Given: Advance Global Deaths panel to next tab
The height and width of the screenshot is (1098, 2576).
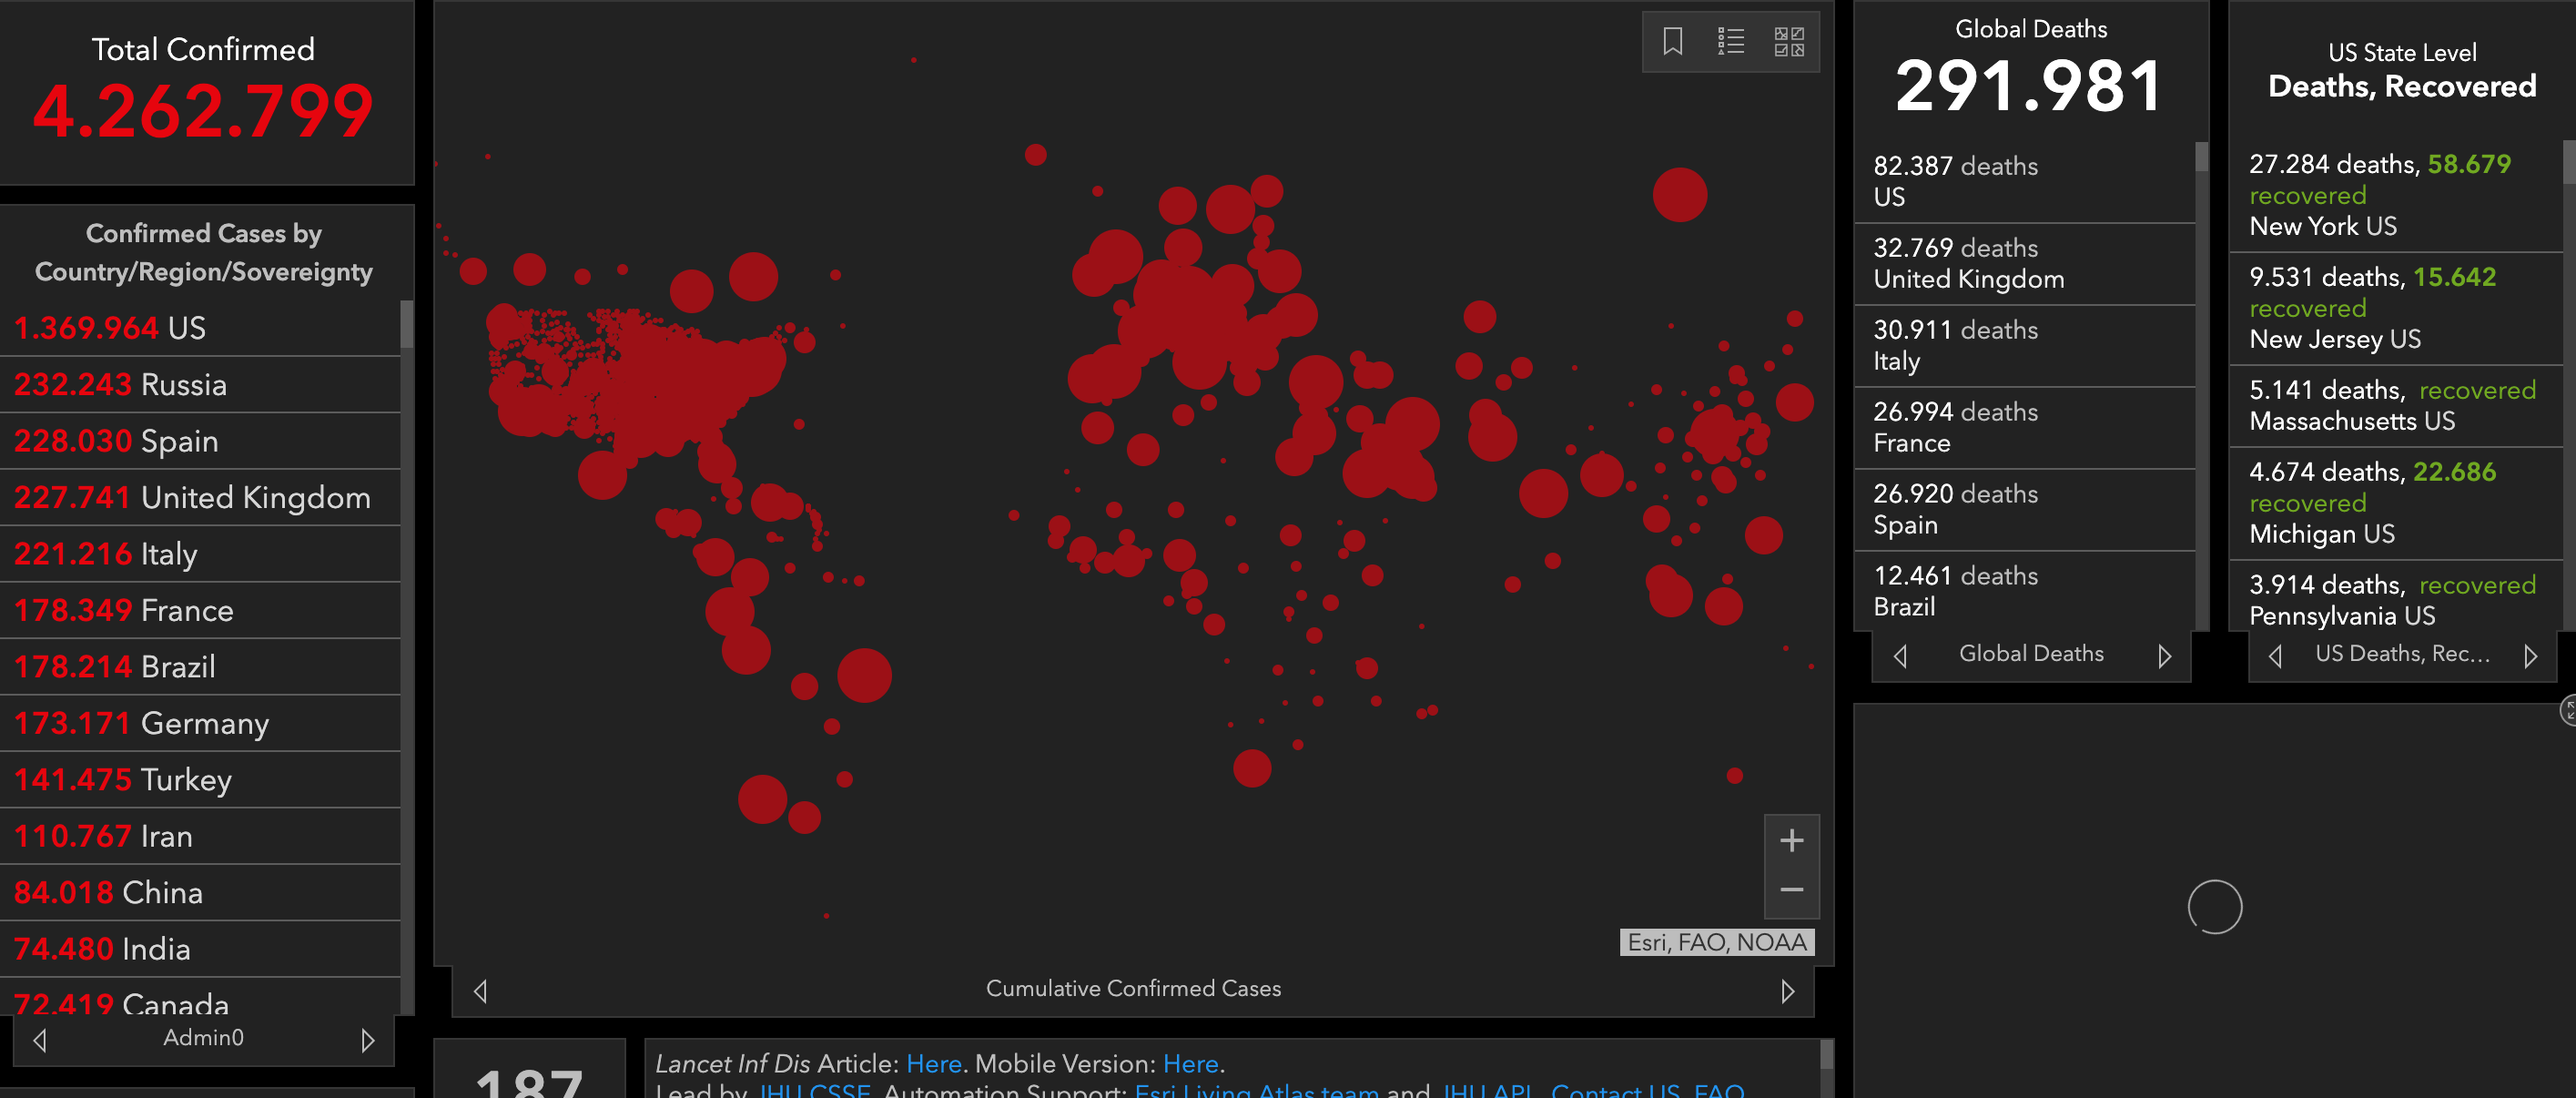Looking at the screenshot, I should point(2164,656).
